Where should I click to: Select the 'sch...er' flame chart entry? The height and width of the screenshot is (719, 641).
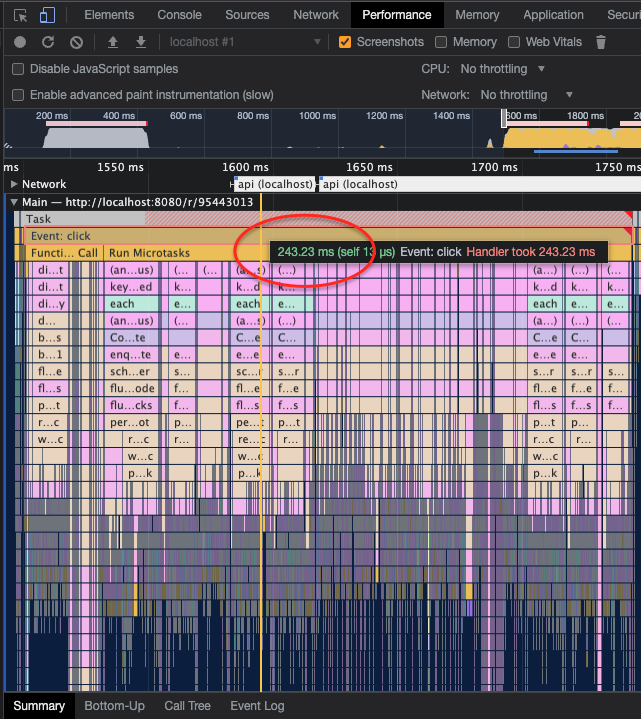(131, 372)
